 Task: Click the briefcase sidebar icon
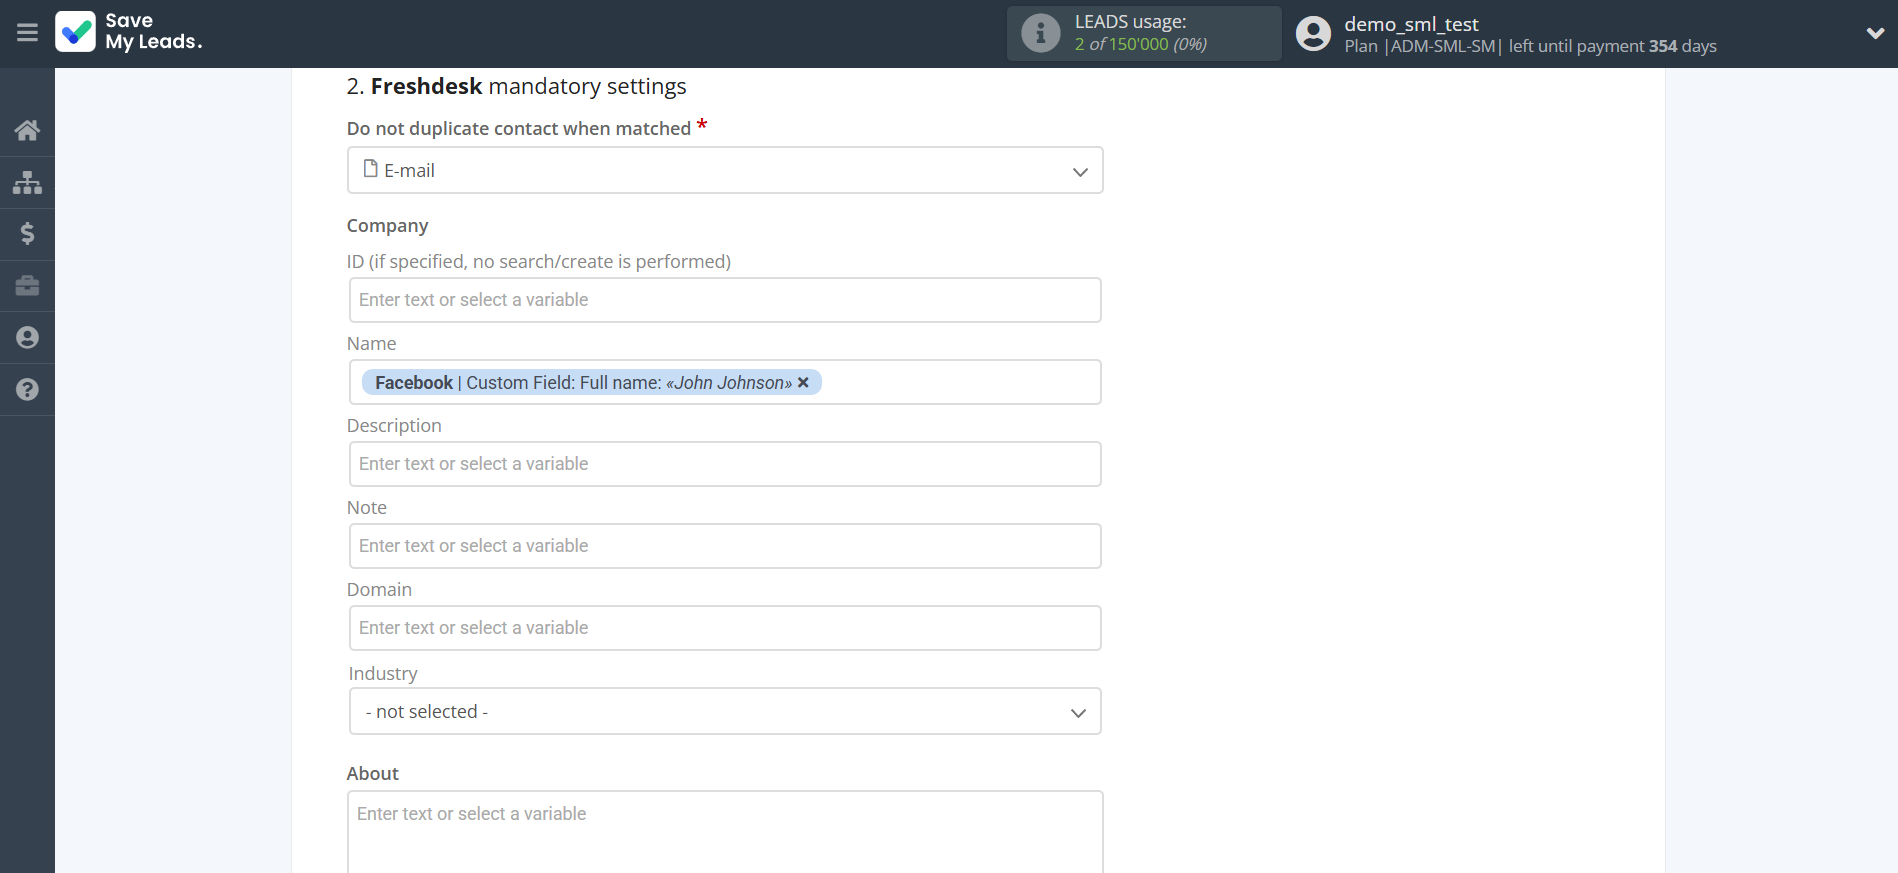point(27,286)
